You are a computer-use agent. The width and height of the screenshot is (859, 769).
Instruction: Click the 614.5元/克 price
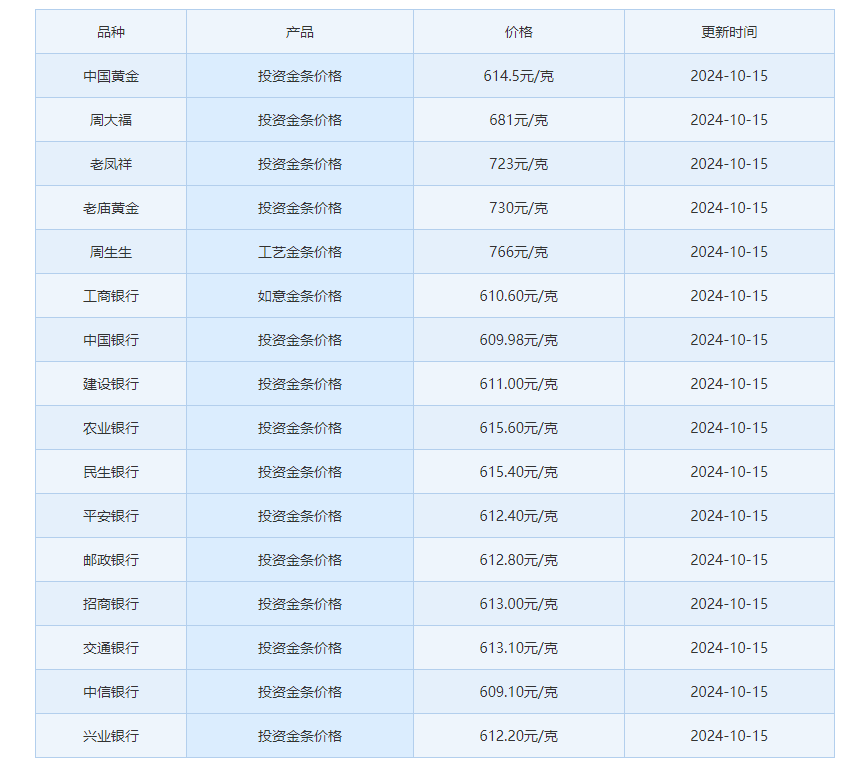coord(518,76)
